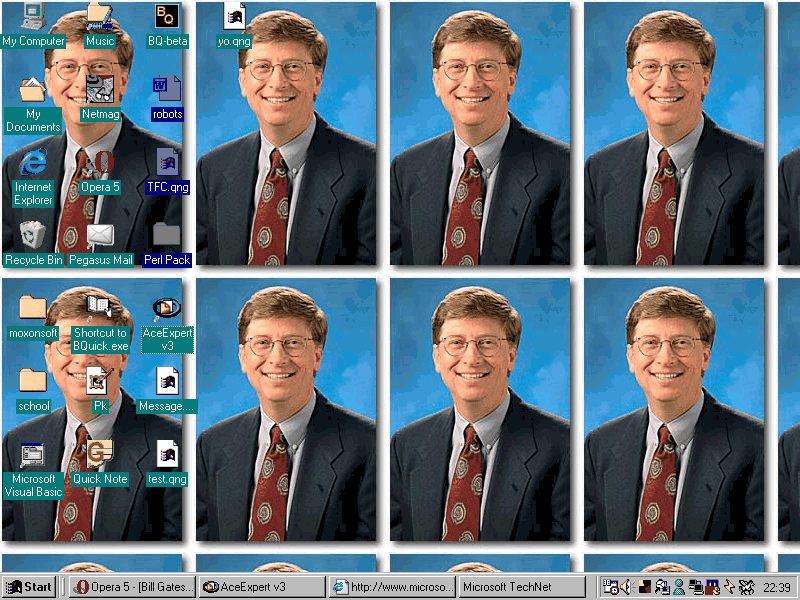The height and width of the screenshot is (600, 800).
Task: Click the volume speaker tray icon
Action: tap(626, 587)
